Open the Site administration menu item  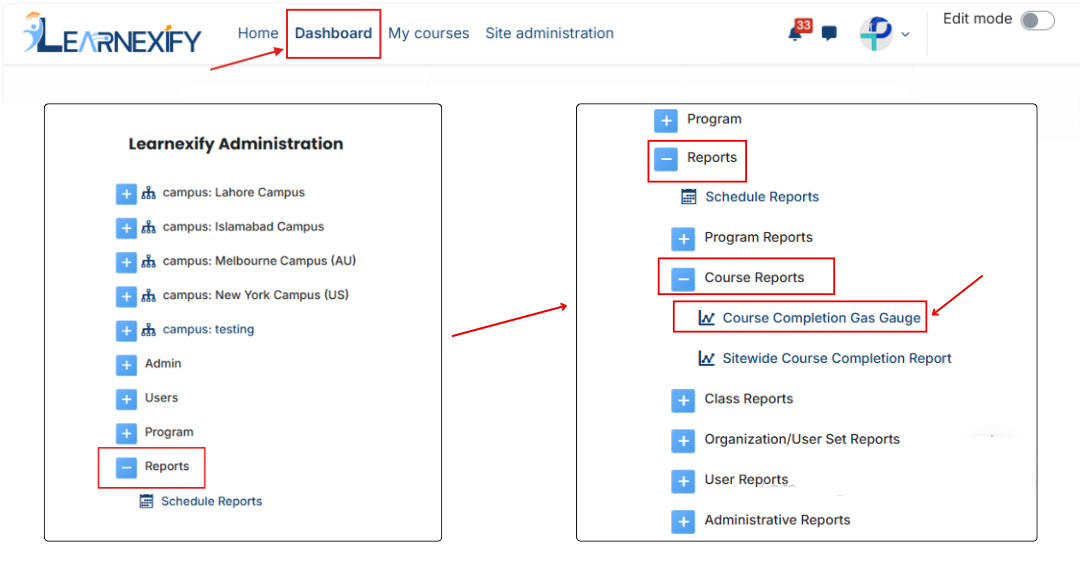point(549,33)
